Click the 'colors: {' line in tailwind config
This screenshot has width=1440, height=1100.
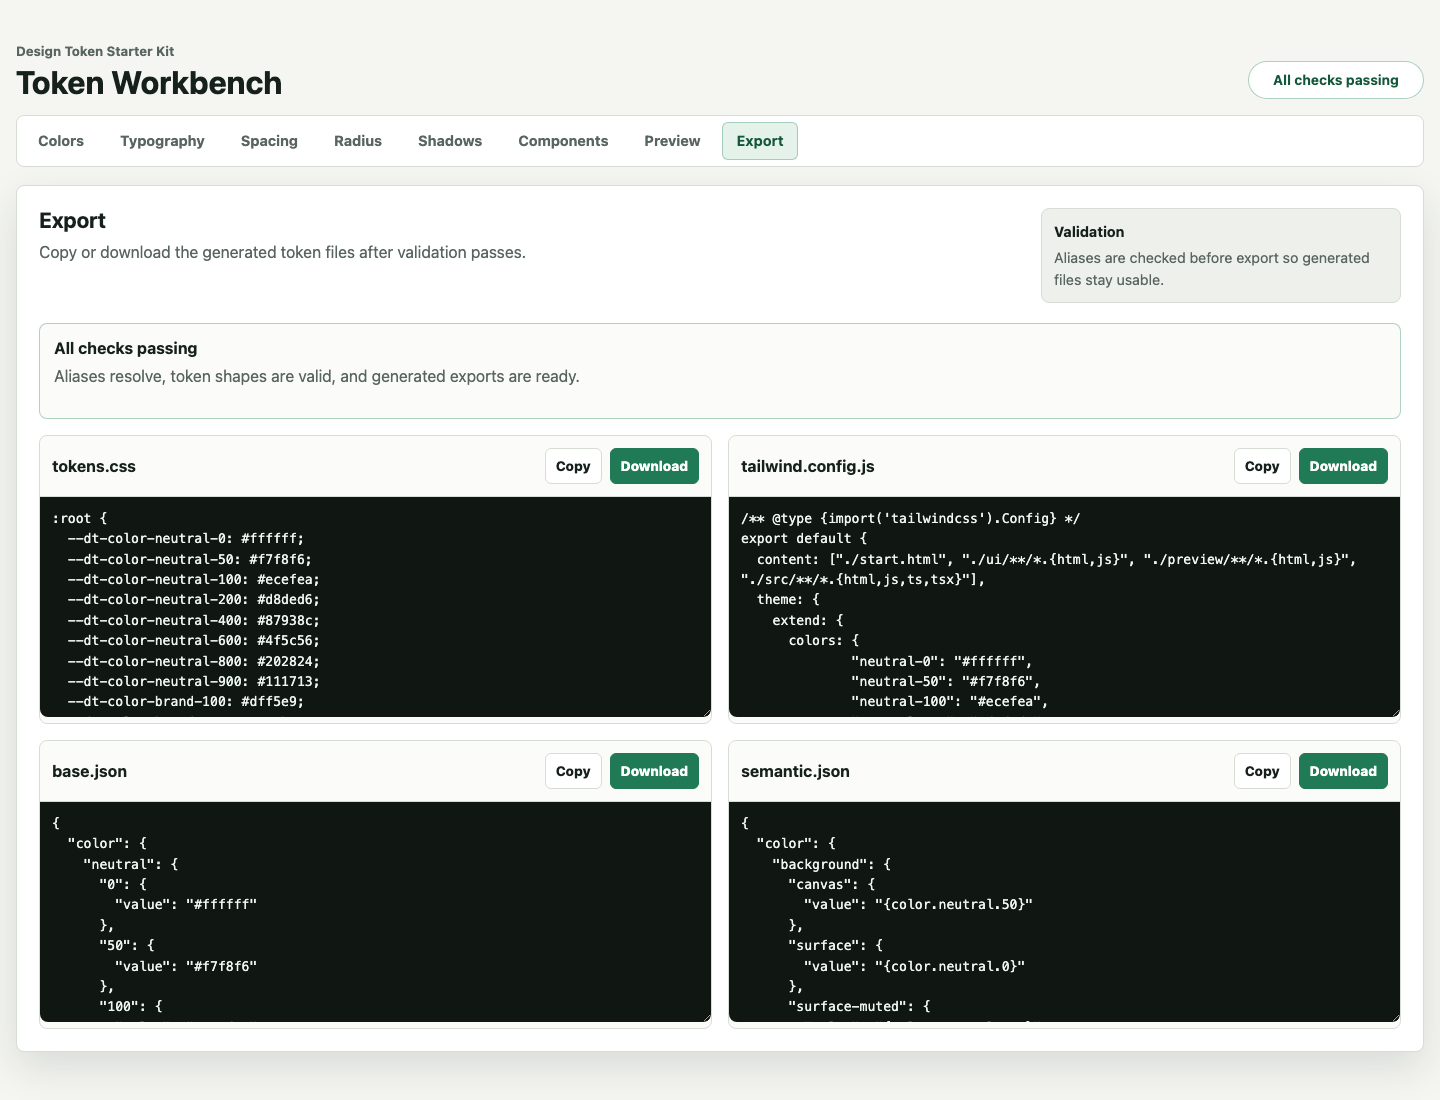(x=824, y=640)
